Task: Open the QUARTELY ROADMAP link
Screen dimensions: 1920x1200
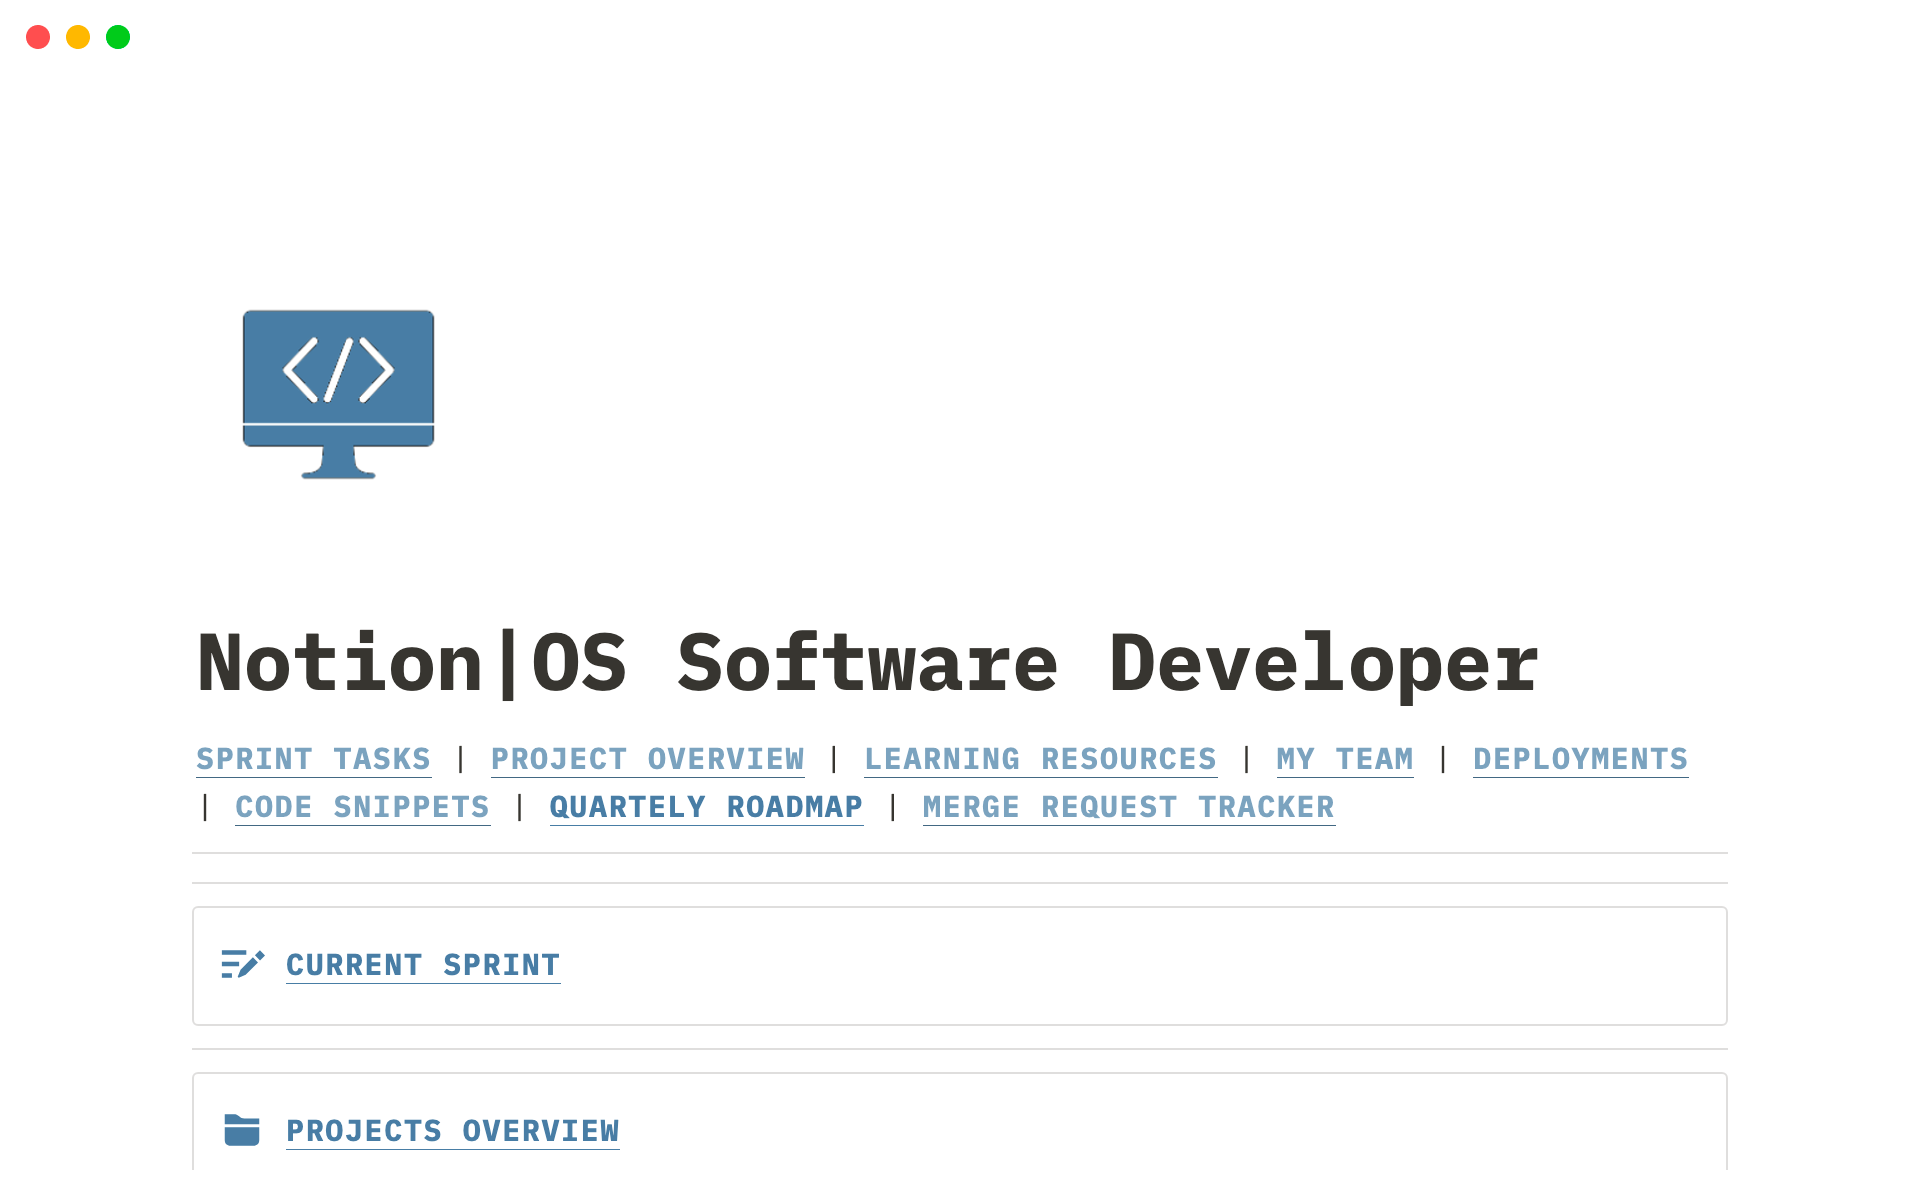Action: [x=706, y=807]
